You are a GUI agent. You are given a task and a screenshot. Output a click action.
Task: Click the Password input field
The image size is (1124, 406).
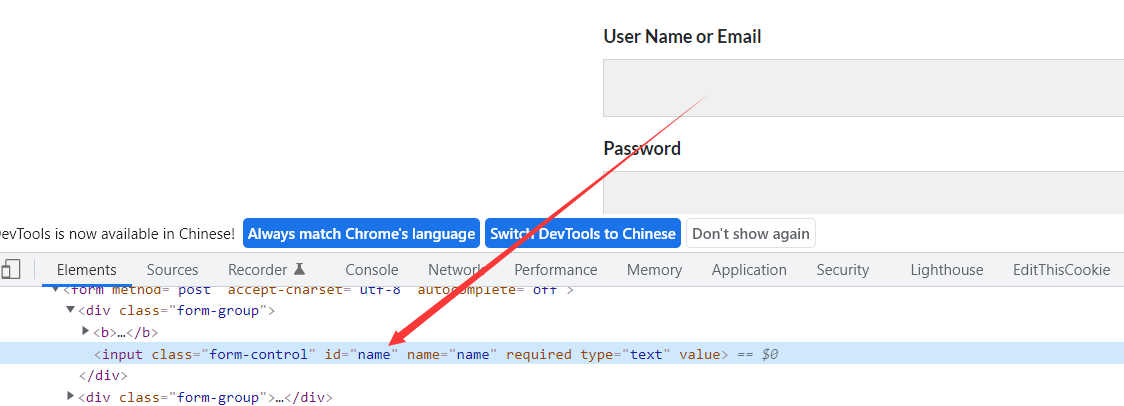tap(863, 192)
